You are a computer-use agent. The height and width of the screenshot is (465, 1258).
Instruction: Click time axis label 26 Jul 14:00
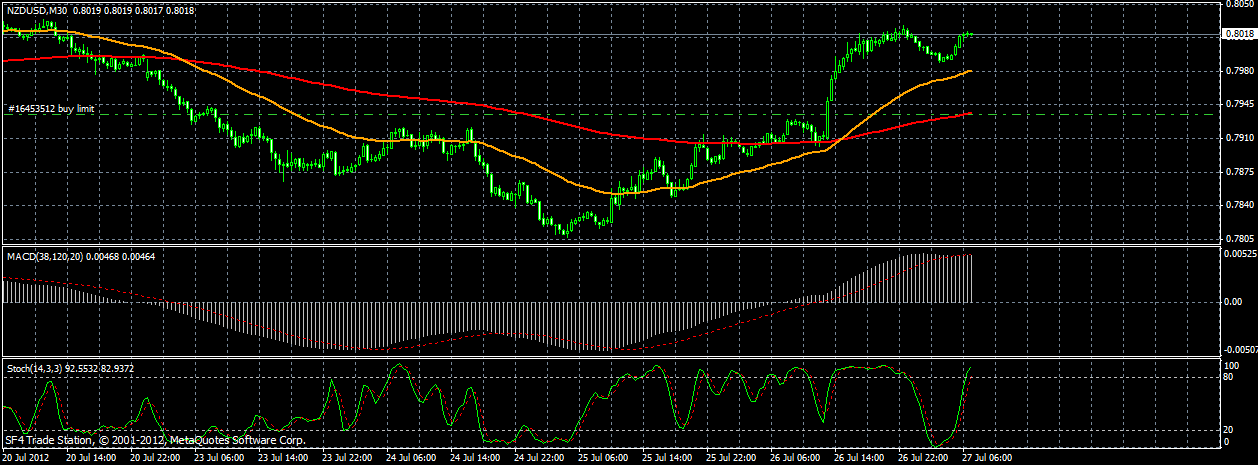pyautogui.click(x=858, y=458)
